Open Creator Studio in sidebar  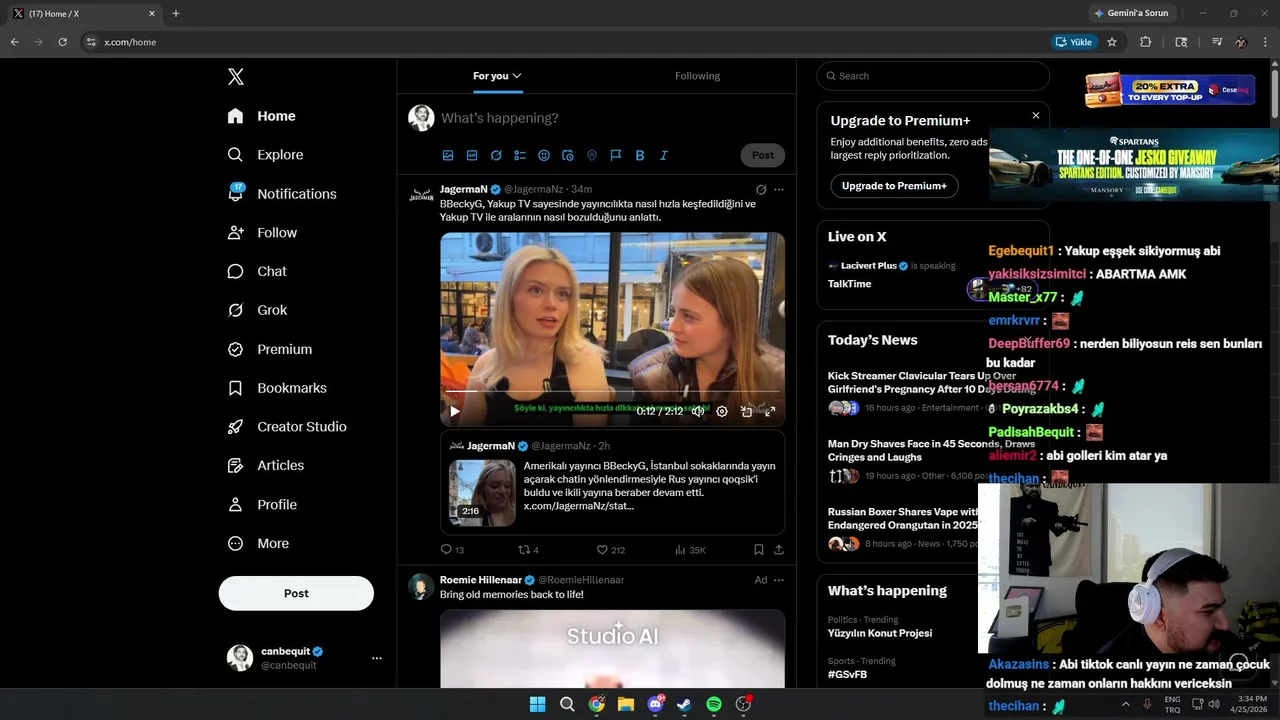point(287,427)
